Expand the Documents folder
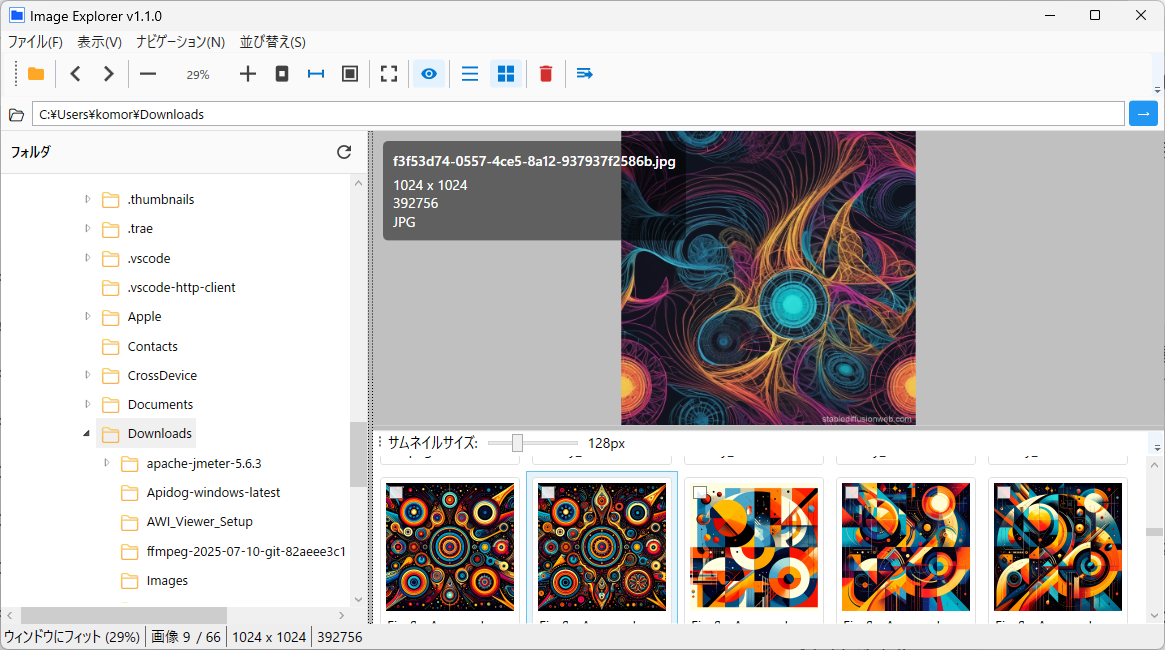Image resolution: width=1165 pixels, height=650 pixels. (x=87, y=404)
